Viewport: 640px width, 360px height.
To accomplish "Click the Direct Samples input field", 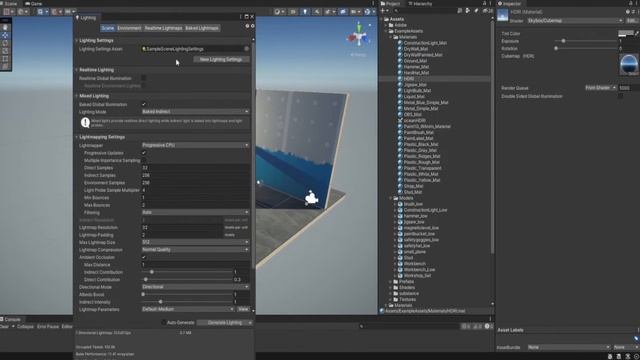I will [x=195, y=168].
